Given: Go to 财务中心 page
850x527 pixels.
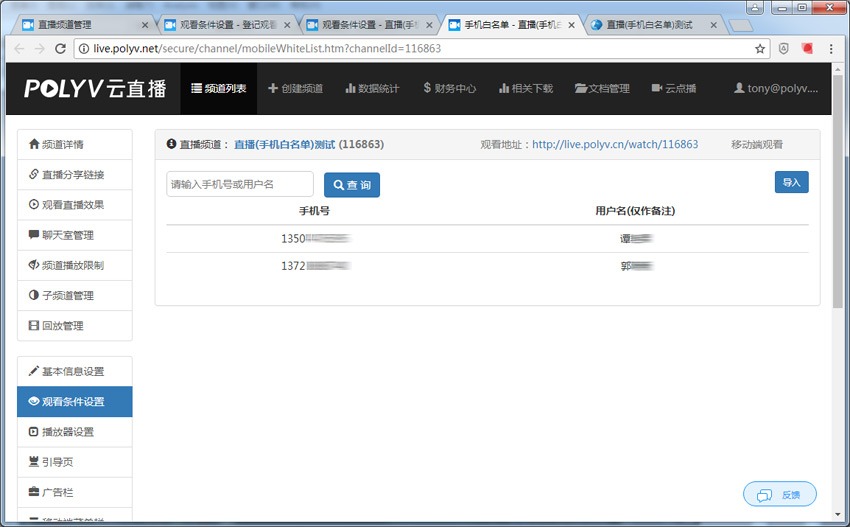Looking at the screenshot, I should coord(449,88).
